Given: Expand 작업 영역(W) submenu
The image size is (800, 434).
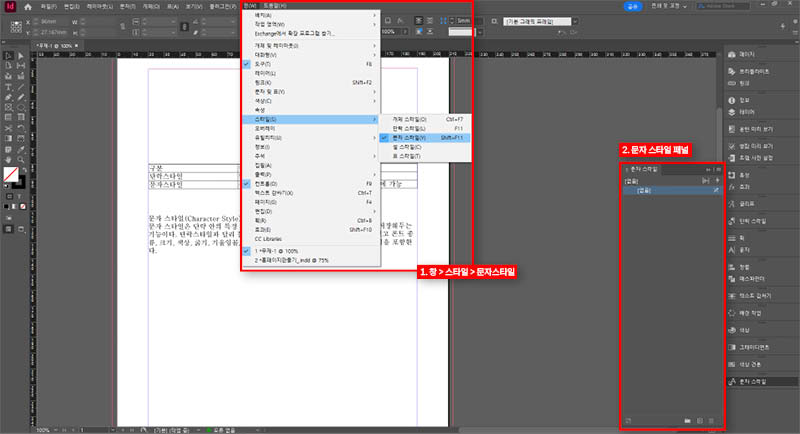Looking at the screenshot, I should click(x=311, y=24).
